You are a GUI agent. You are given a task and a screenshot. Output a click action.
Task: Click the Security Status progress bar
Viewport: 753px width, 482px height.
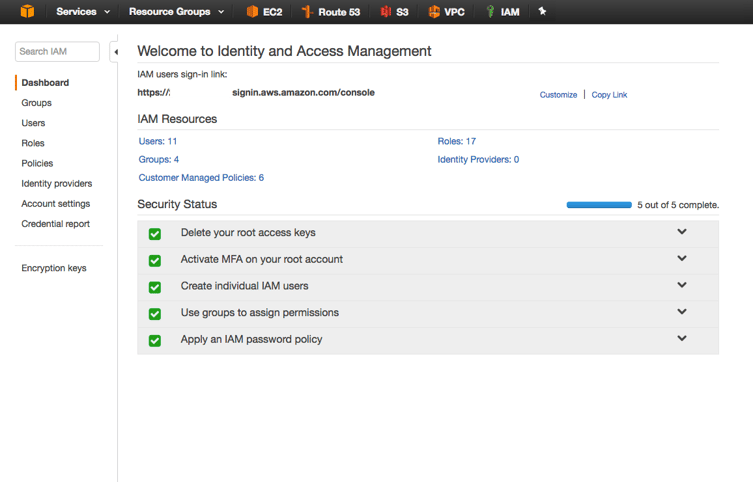click(x=599, y=205)
